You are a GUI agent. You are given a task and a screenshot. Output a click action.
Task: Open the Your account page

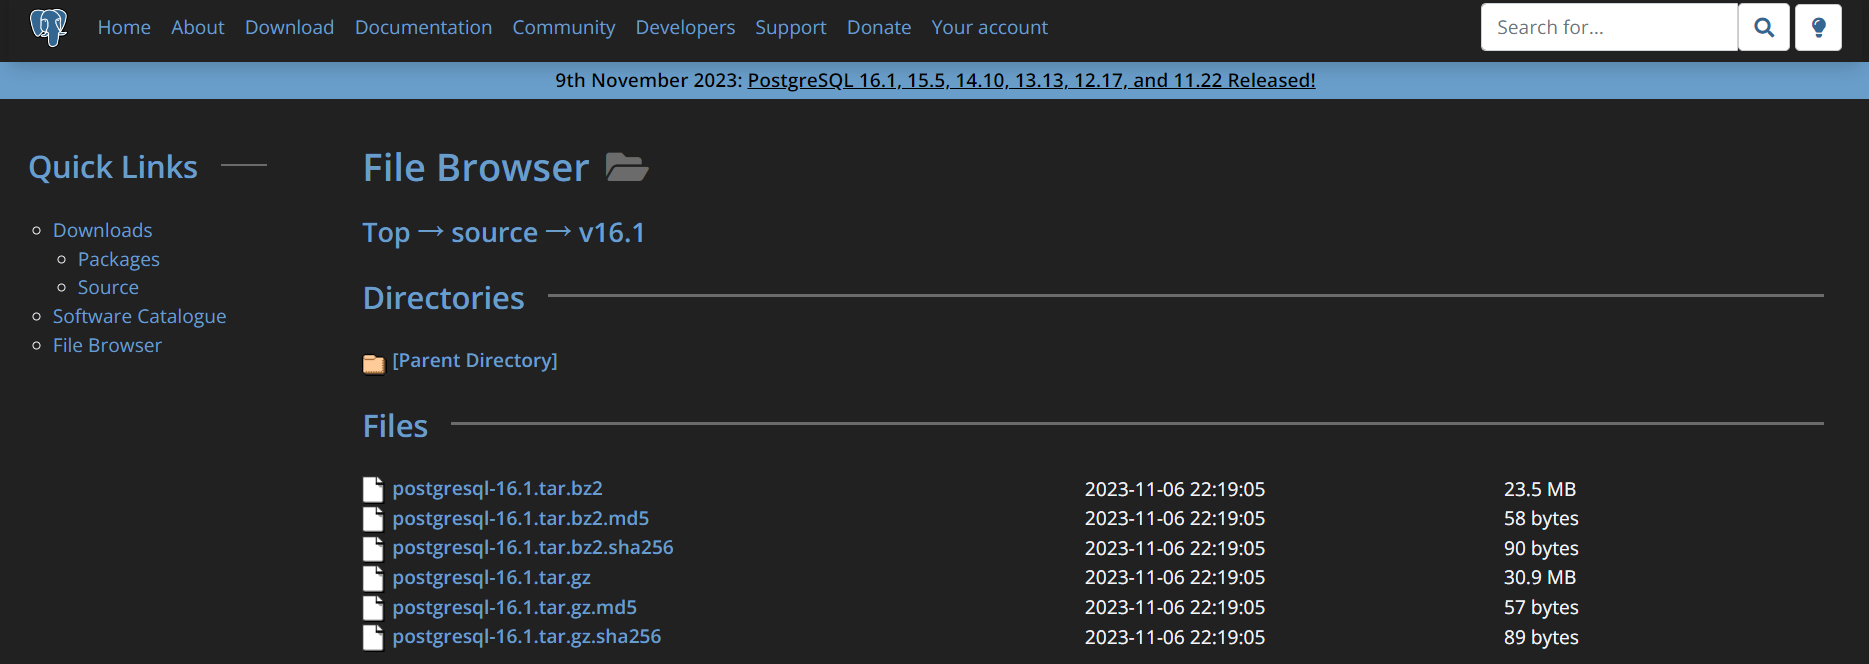pyautogui.click(x=989, y=27)
